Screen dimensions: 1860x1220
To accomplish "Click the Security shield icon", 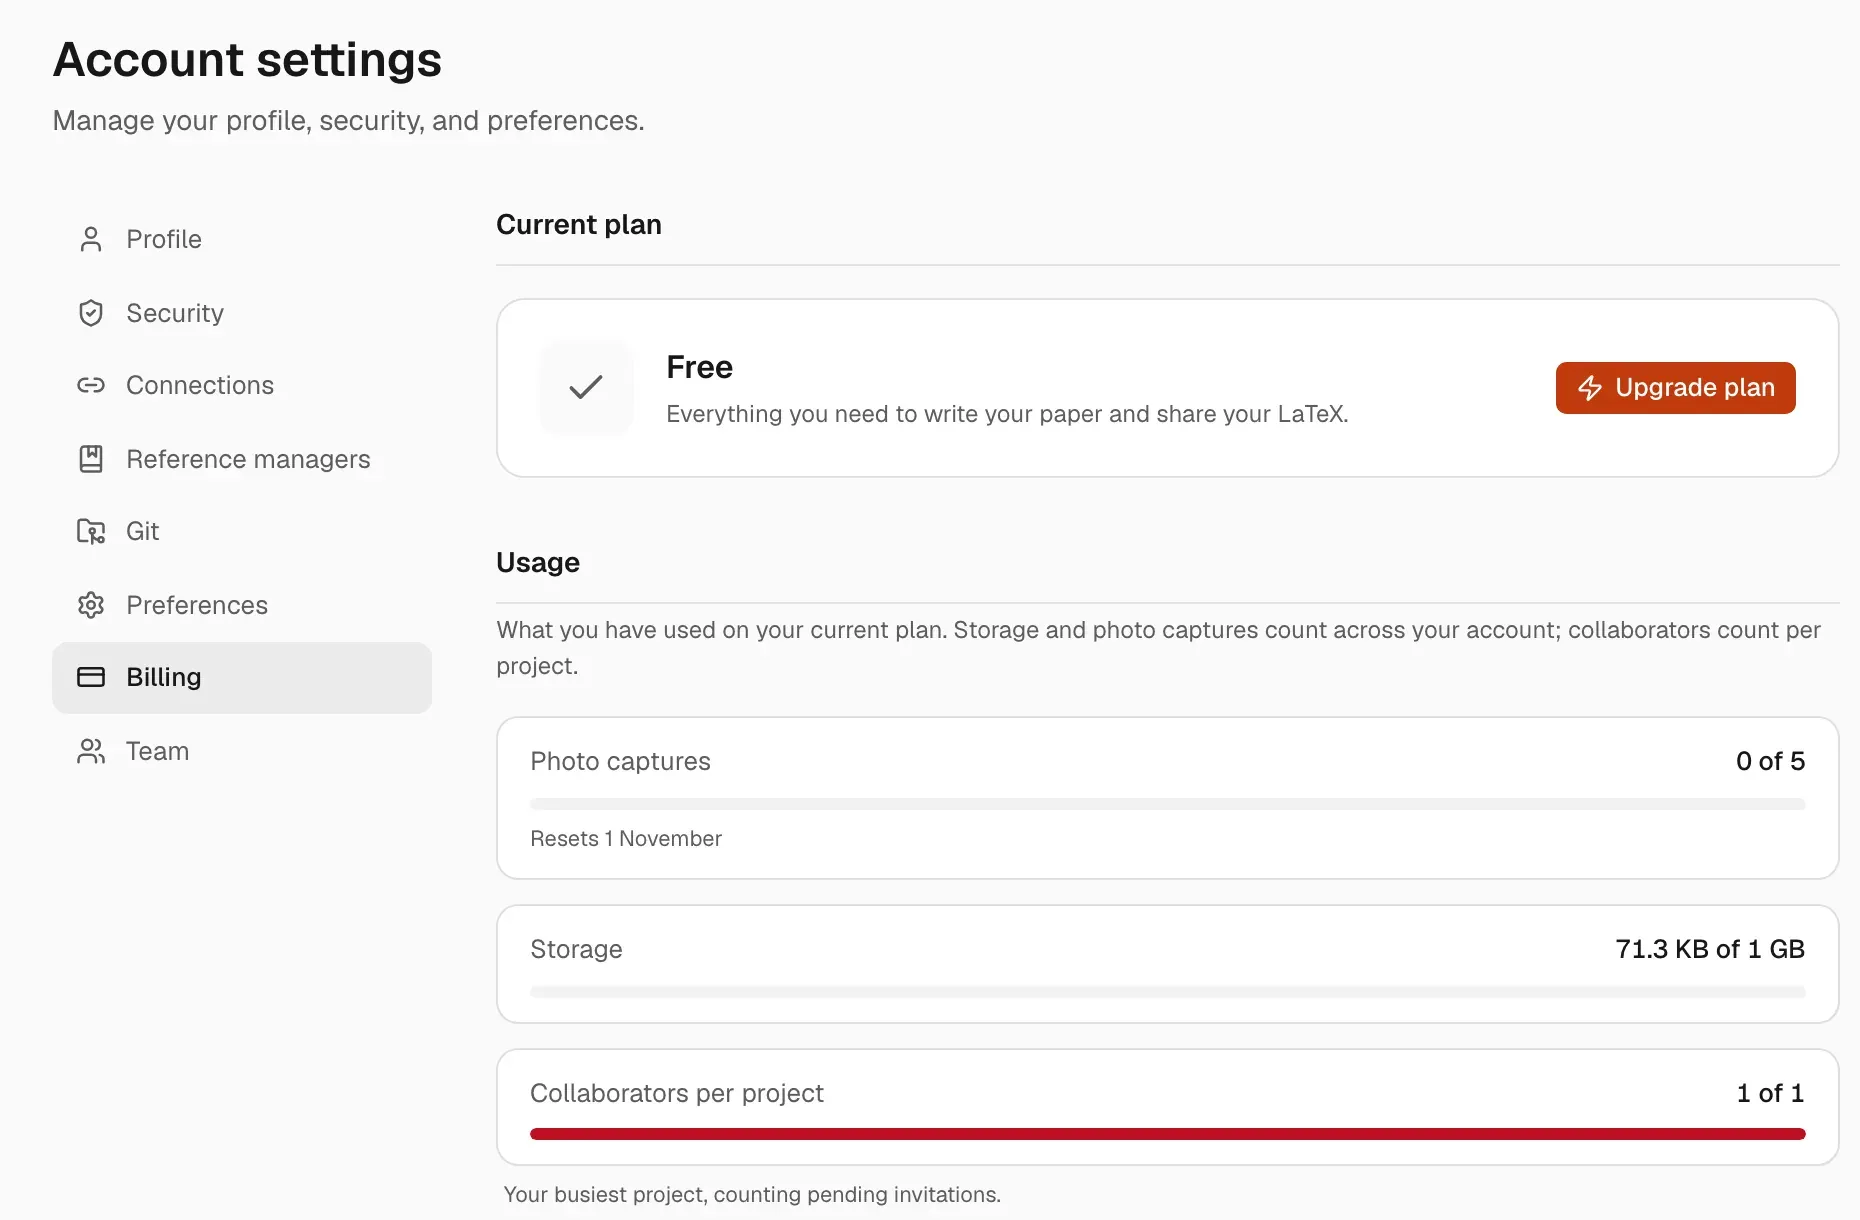I will (x=91, y=313).
